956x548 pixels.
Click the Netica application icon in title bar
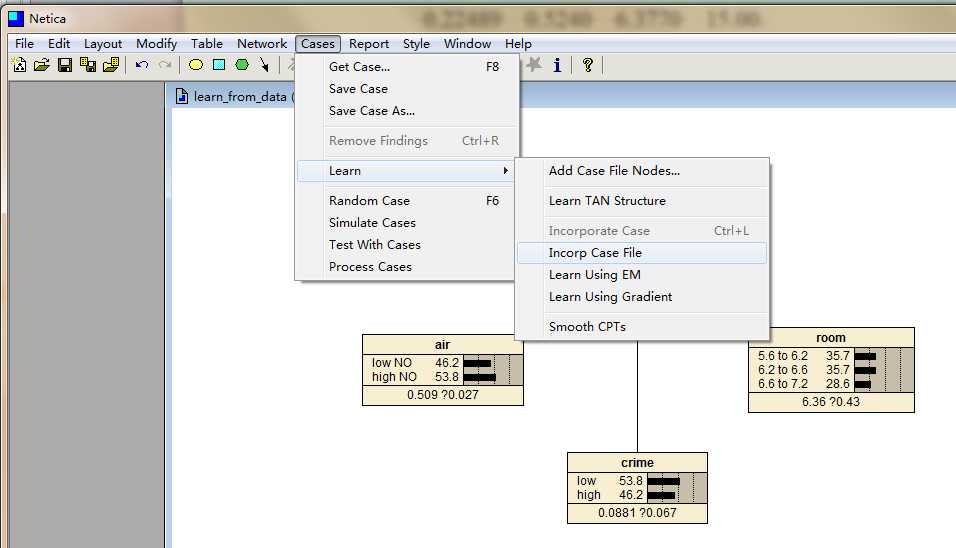[x=16, y=19]
